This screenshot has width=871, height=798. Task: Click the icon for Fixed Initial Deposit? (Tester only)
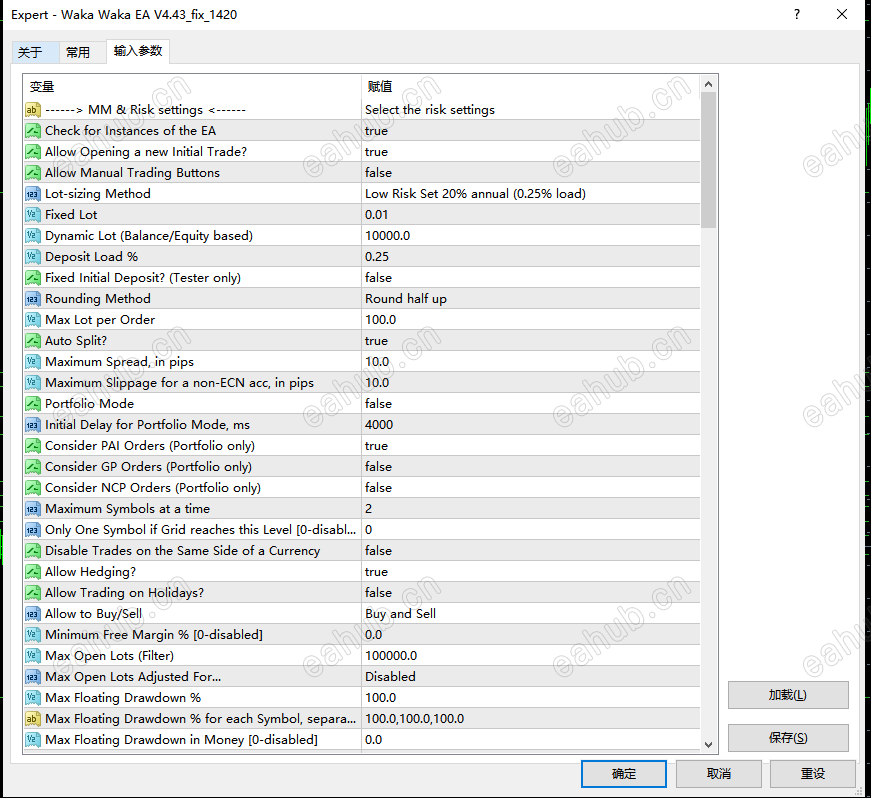tap(33, 278)
